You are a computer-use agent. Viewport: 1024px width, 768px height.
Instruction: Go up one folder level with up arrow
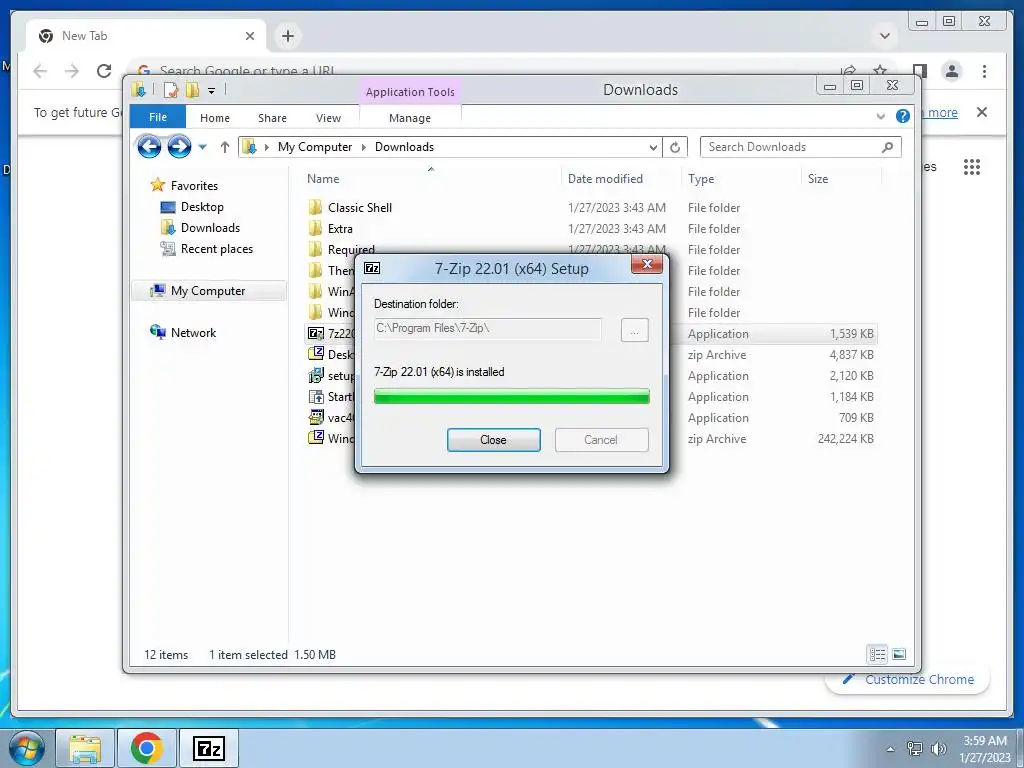[225, 147]
